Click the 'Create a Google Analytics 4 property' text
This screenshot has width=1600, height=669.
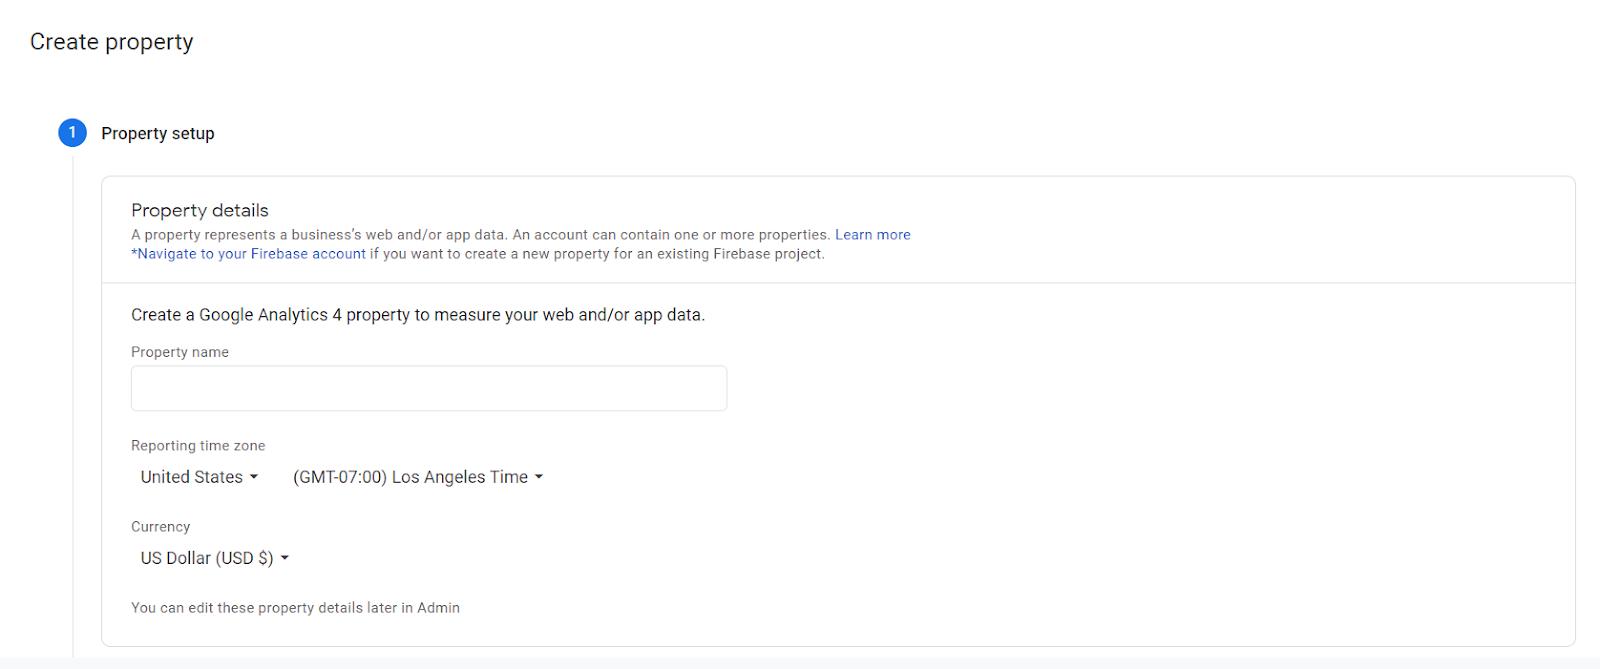coord(418,315)
